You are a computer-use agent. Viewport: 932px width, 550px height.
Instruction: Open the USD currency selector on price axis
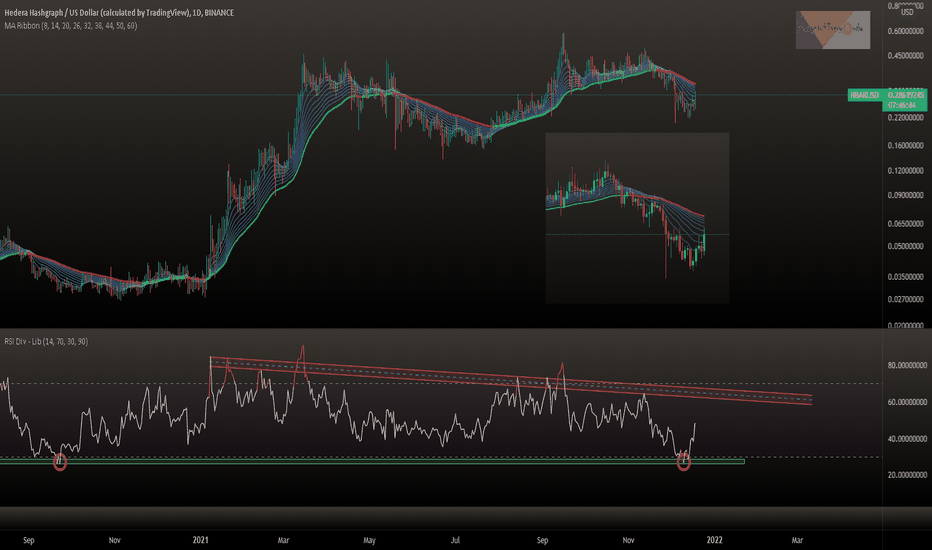point(907,12)
